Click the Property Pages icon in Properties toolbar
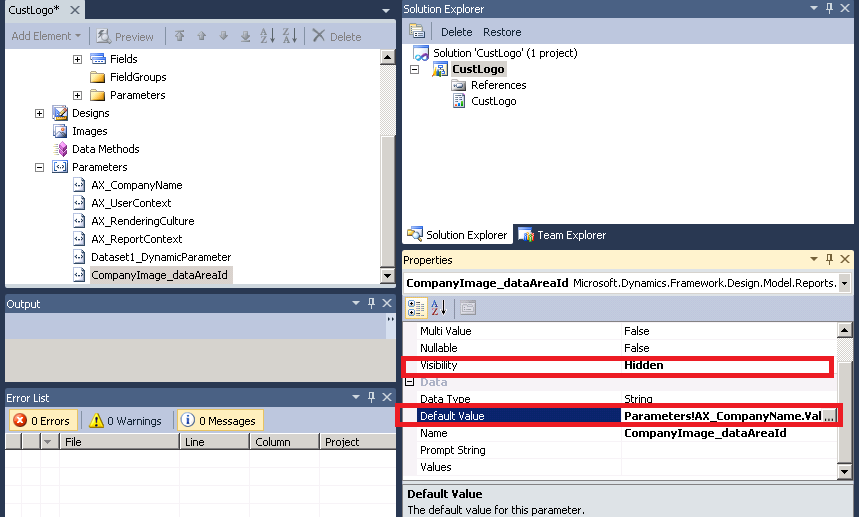This screenshot has height=517, width=859. (467, 308)
